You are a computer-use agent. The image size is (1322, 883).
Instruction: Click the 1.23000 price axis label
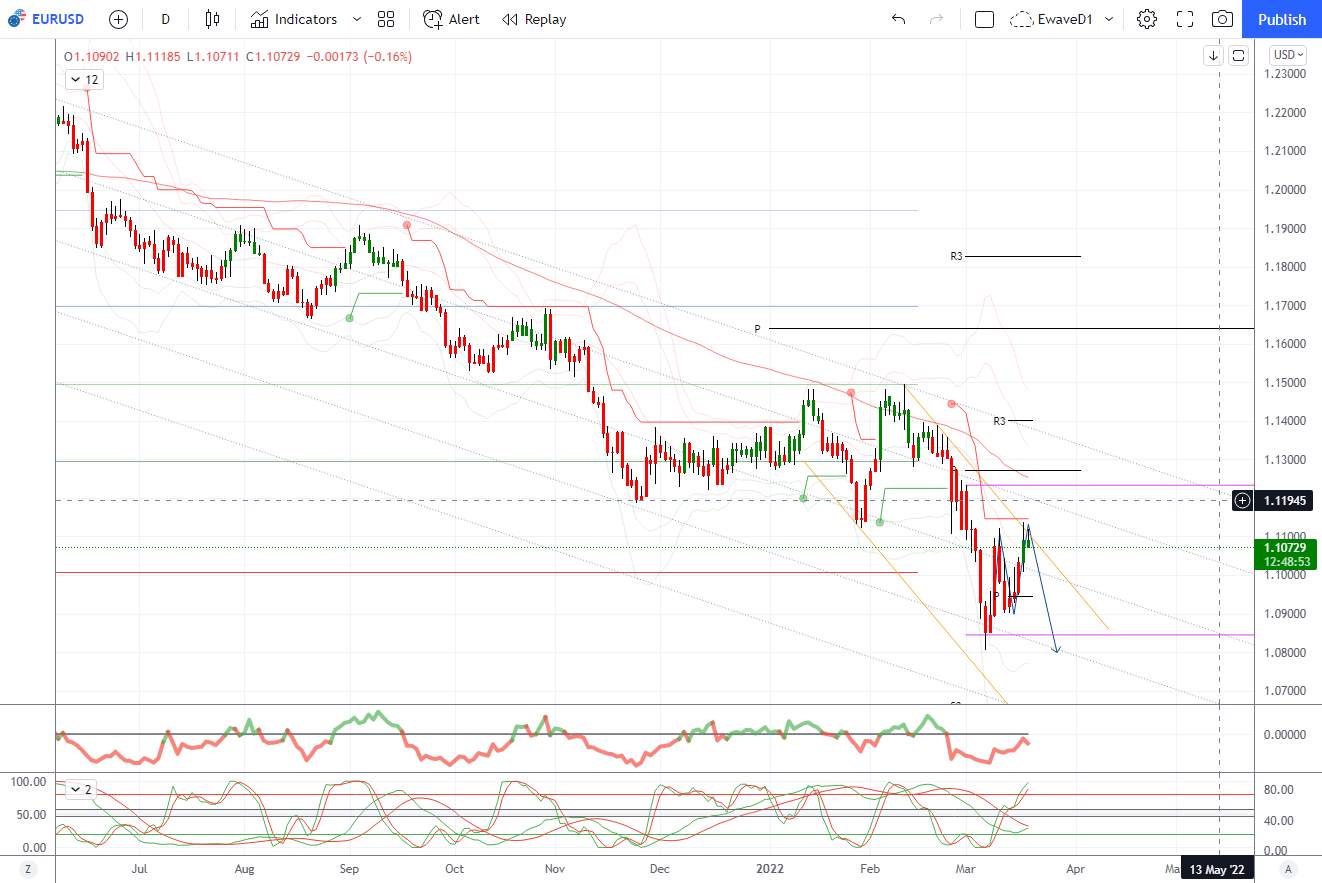[1285, 74]
